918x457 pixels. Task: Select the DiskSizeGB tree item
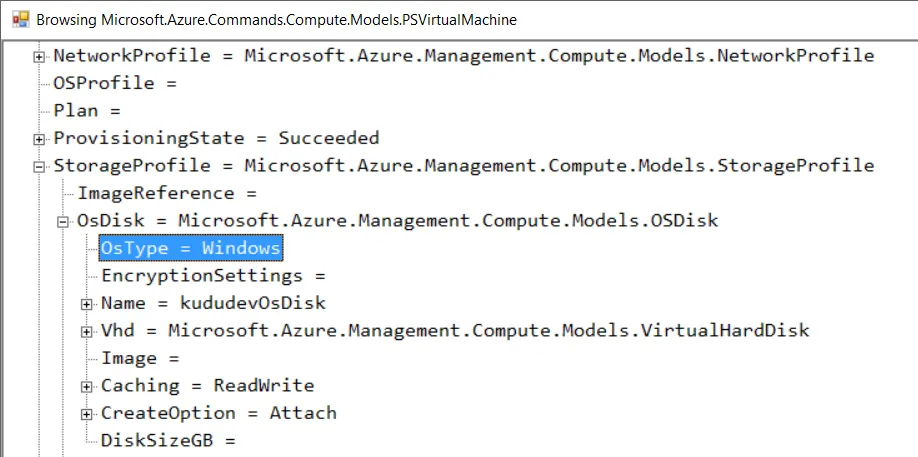point(169,440)
